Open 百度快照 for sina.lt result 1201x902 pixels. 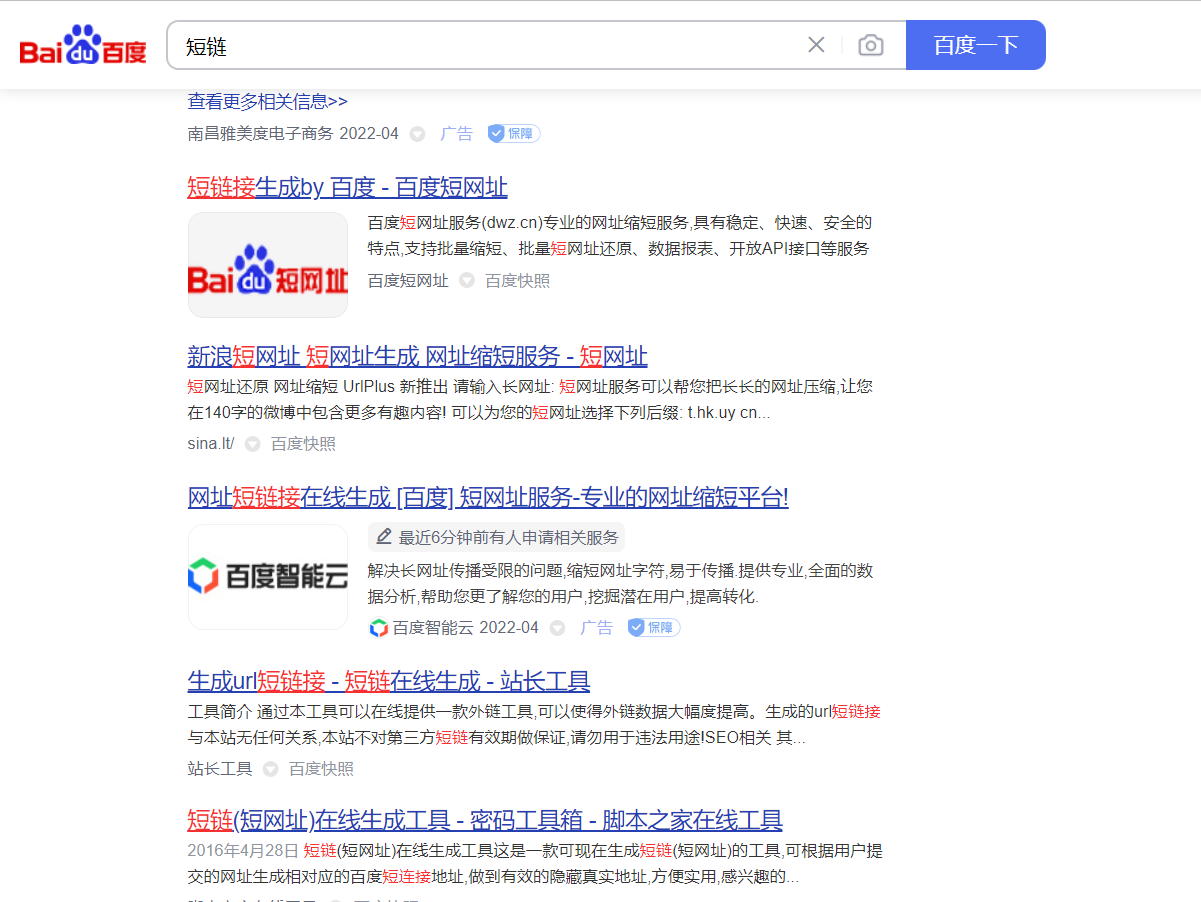(x=304, y=443)
